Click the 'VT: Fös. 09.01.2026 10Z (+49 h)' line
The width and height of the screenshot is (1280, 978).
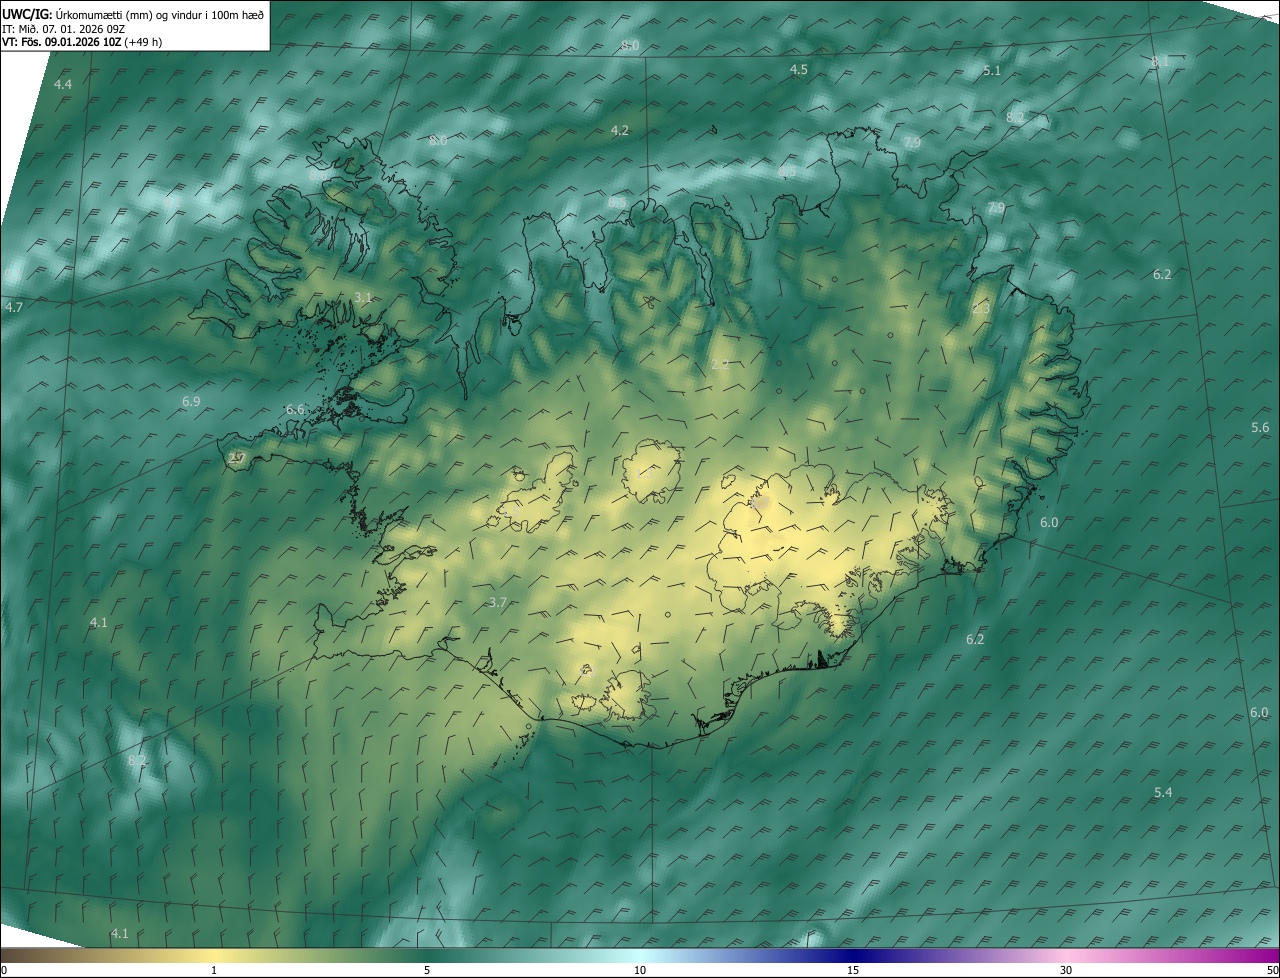pyautogui.click(x=82, y=42)
